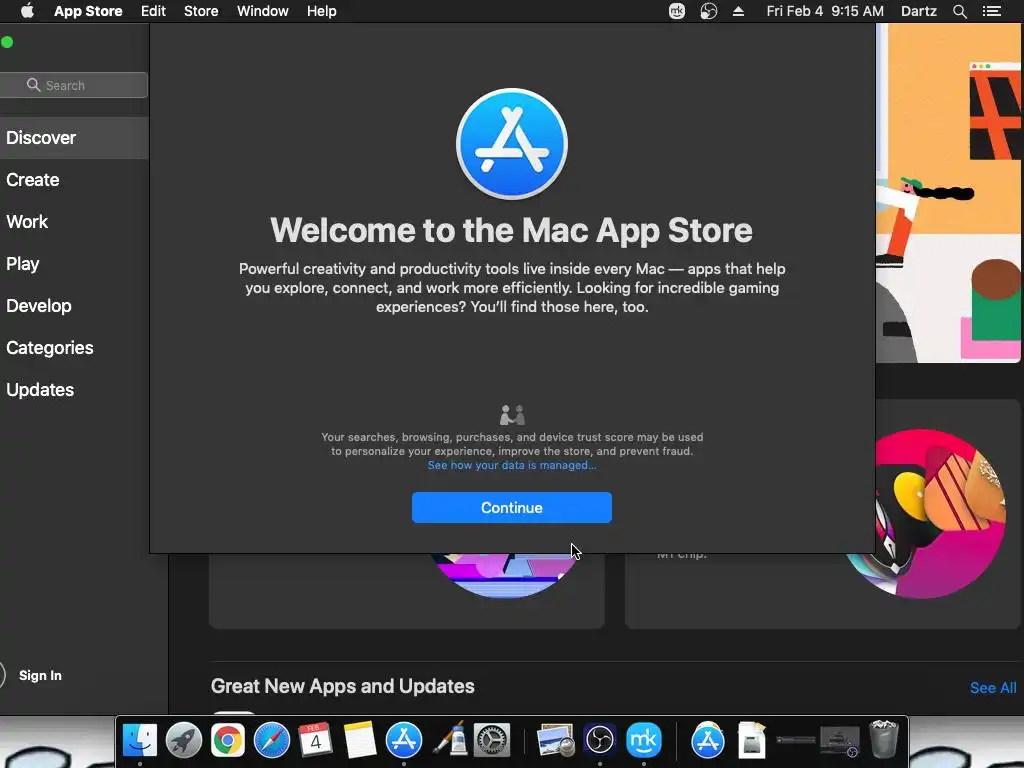Select Play in the sidebar
Image resolution: width=1024 pixels, height=768 pixels.
pyautogui.click(x=23, y=264)
